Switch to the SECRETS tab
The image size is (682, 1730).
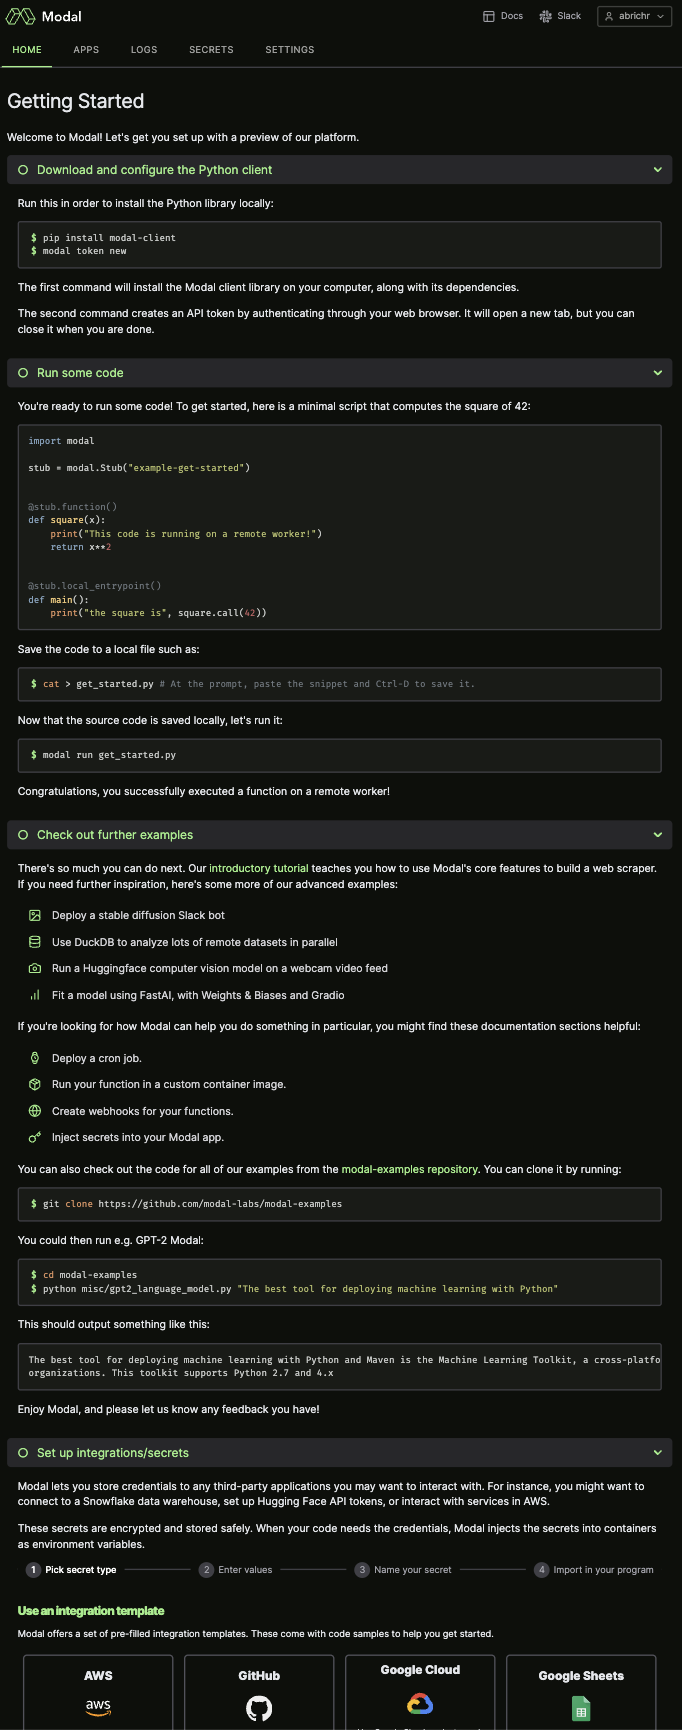pyautogui.click(x=211, y=50)
